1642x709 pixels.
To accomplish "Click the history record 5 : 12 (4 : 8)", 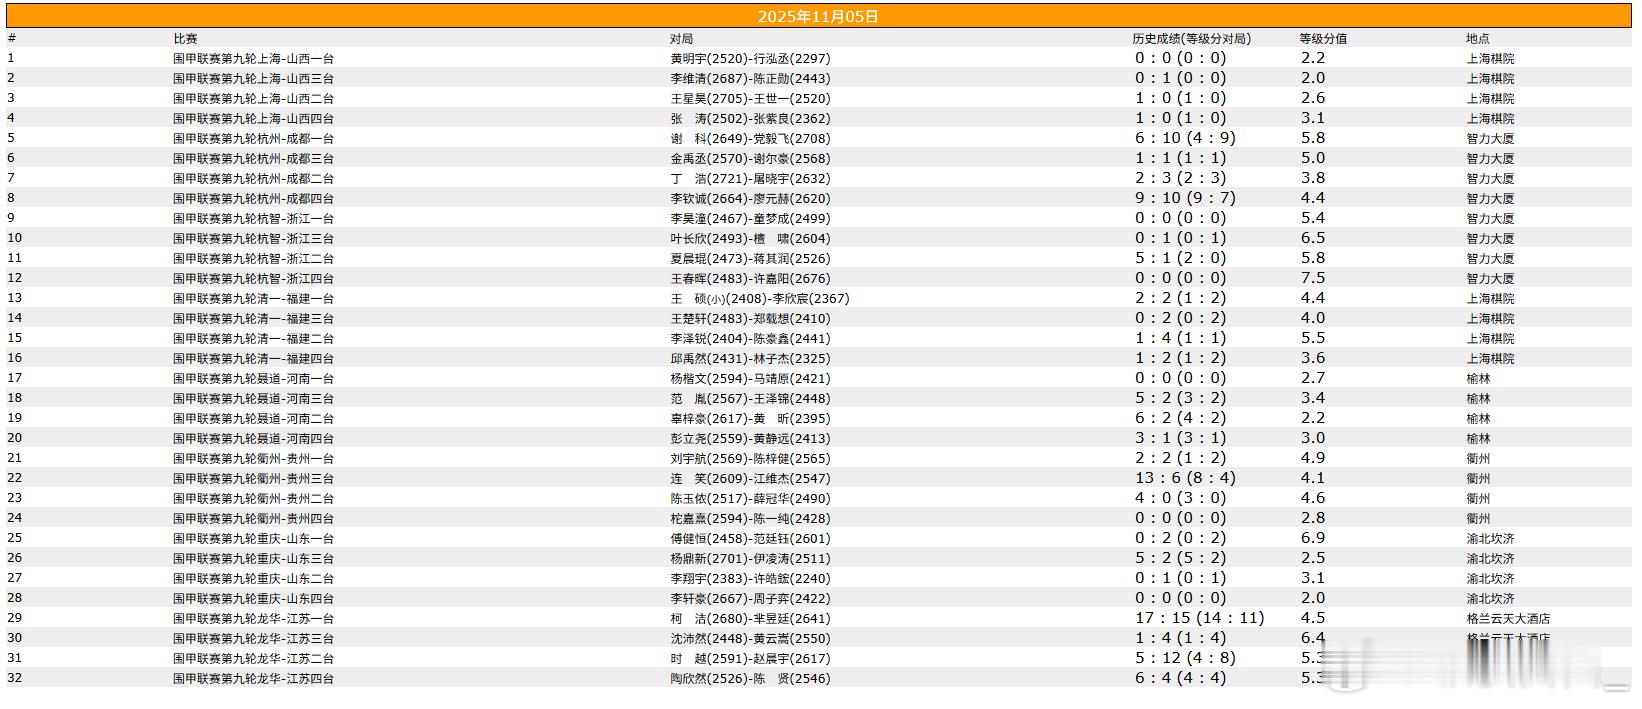I will coord(1185,658).
